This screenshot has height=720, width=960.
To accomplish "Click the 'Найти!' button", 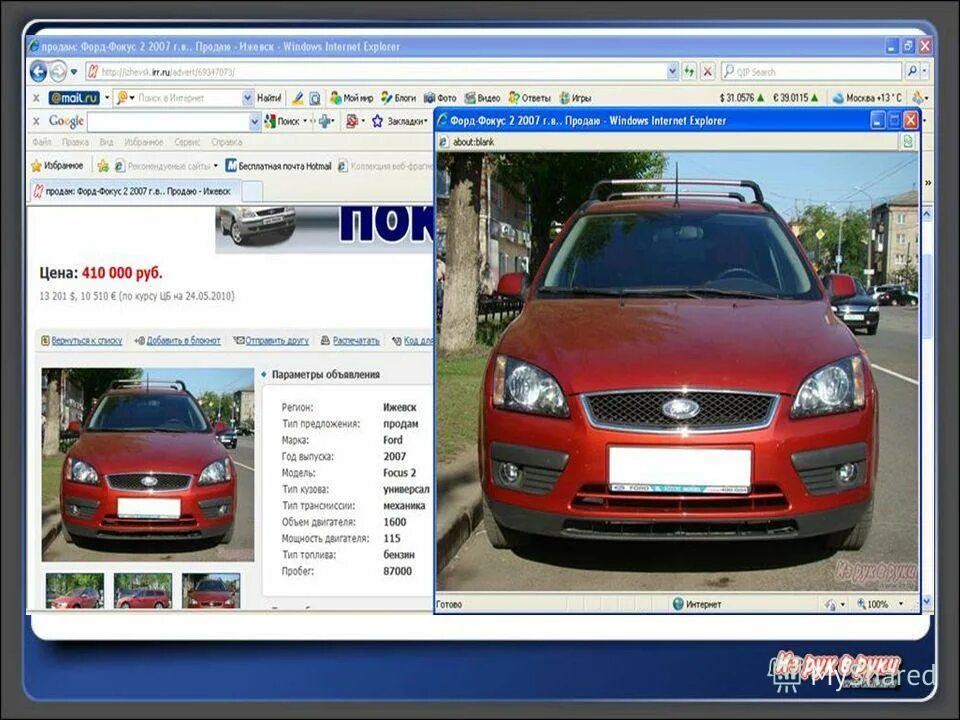I will pyautogui.click(x=269, y=98).
